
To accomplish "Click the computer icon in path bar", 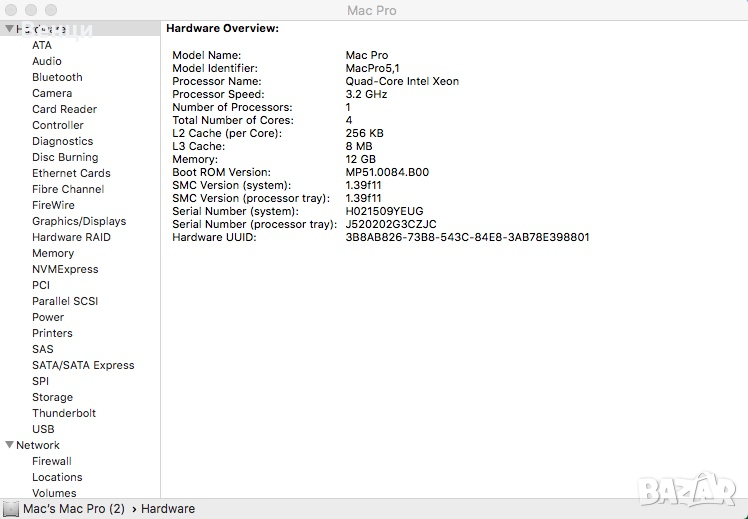I will pos(11,509).
